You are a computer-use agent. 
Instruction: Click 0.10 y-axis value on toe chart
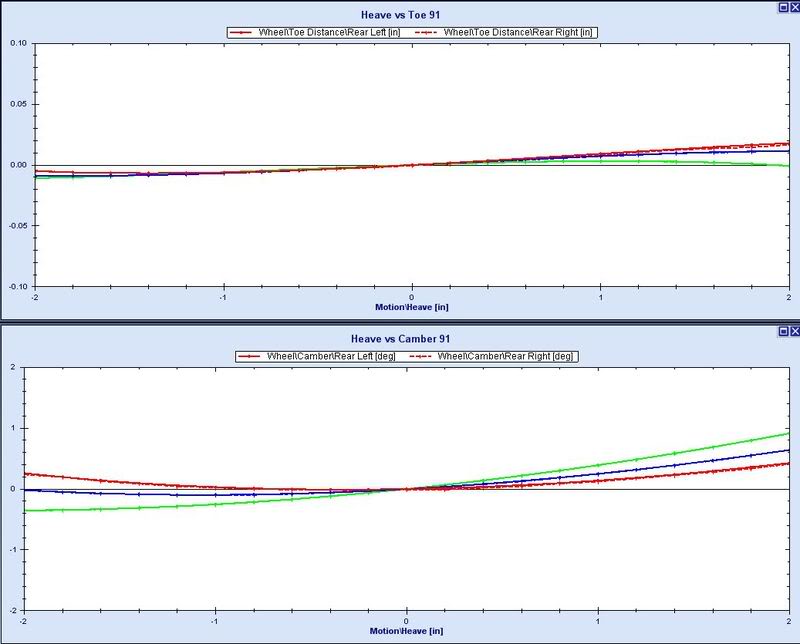coord(18,43)
